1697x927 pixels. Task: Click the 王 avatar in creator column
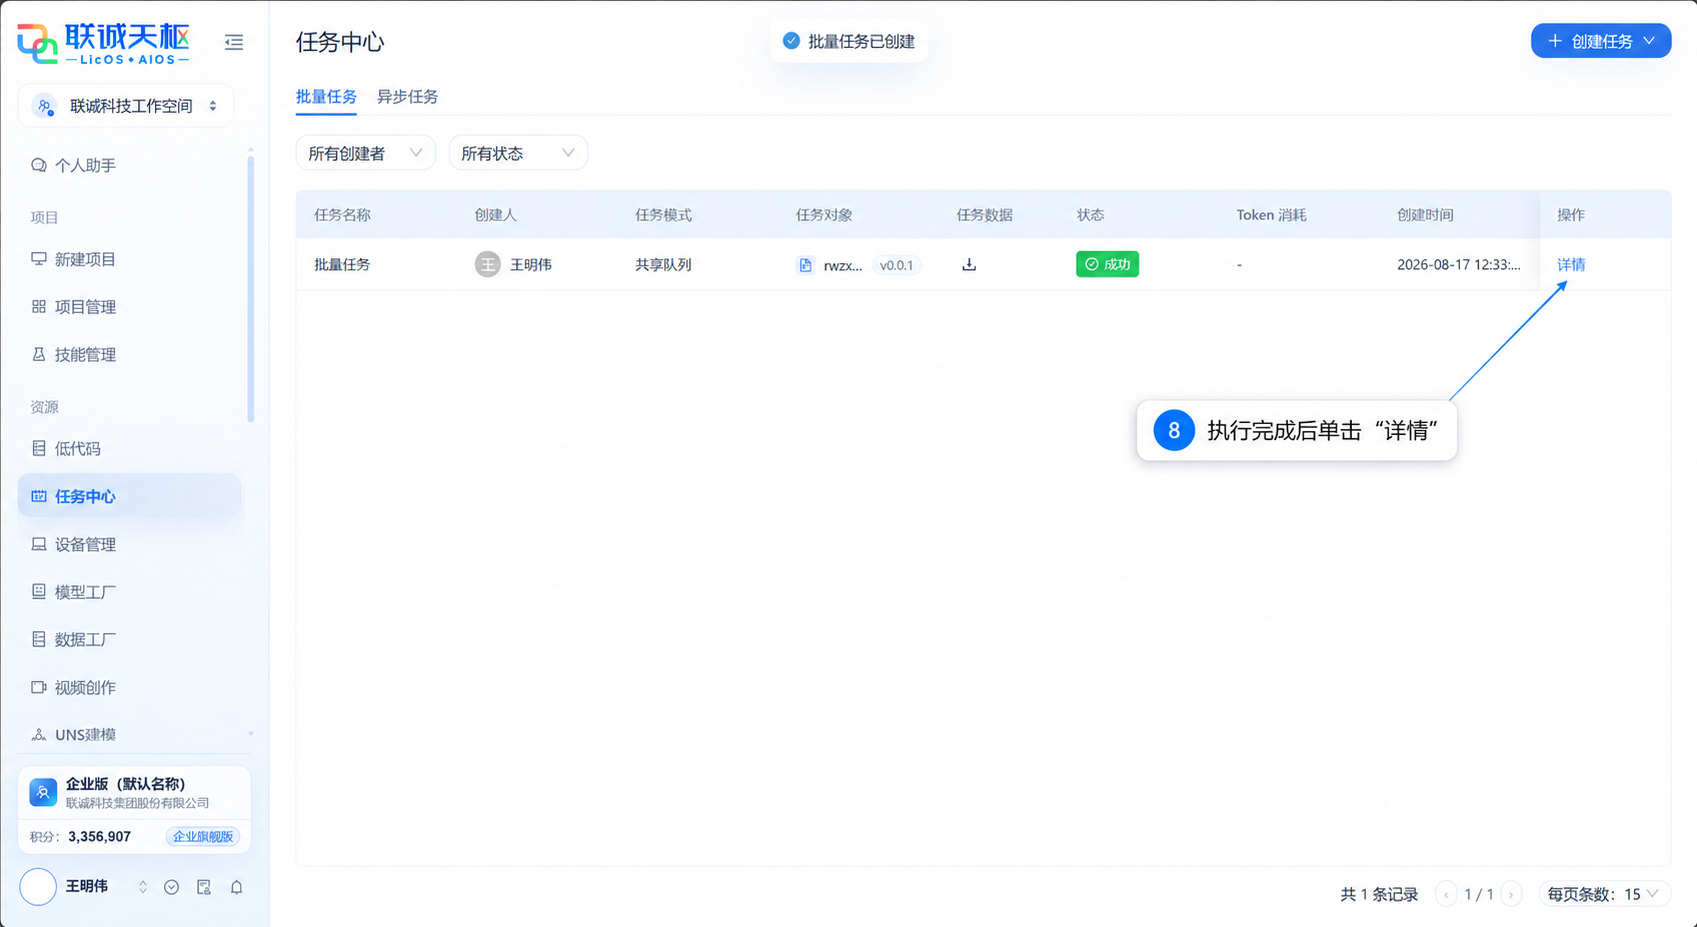(x=488, y=265)
